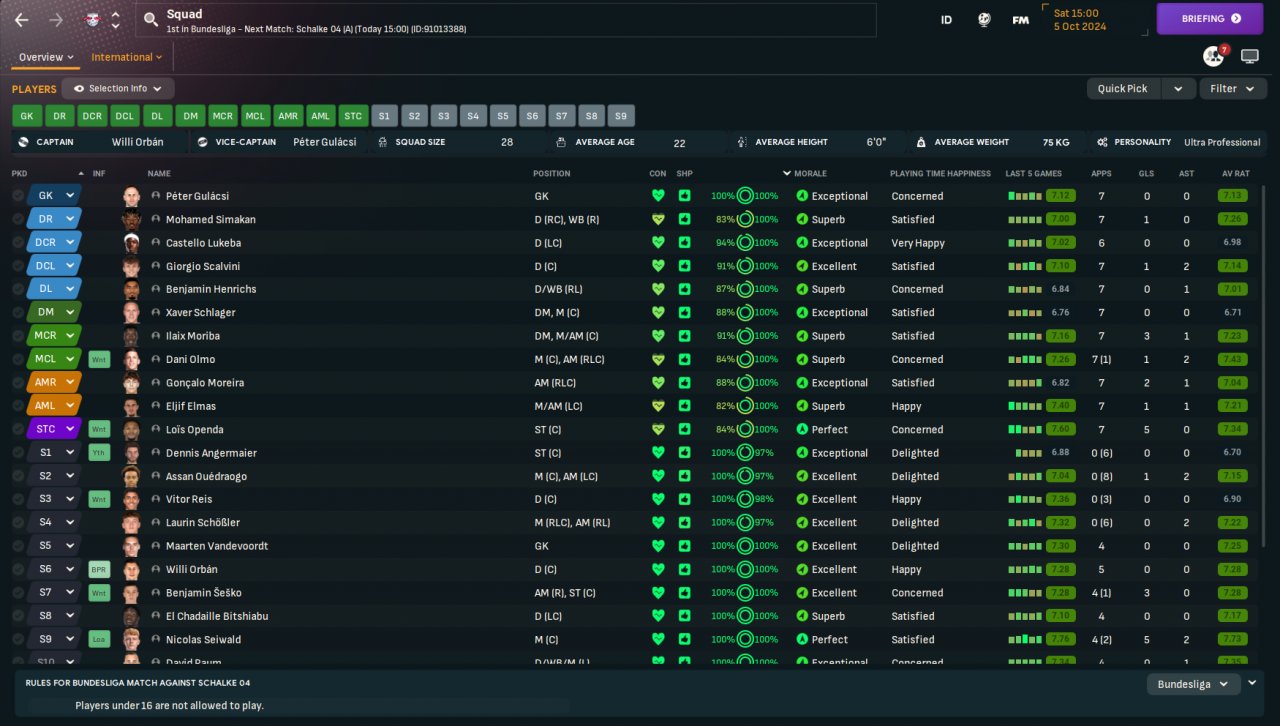The height and width of the screenshot is (726, 1280).
Task: Open S3 slot dropdown for Vitor Reis
Action: 54,499
